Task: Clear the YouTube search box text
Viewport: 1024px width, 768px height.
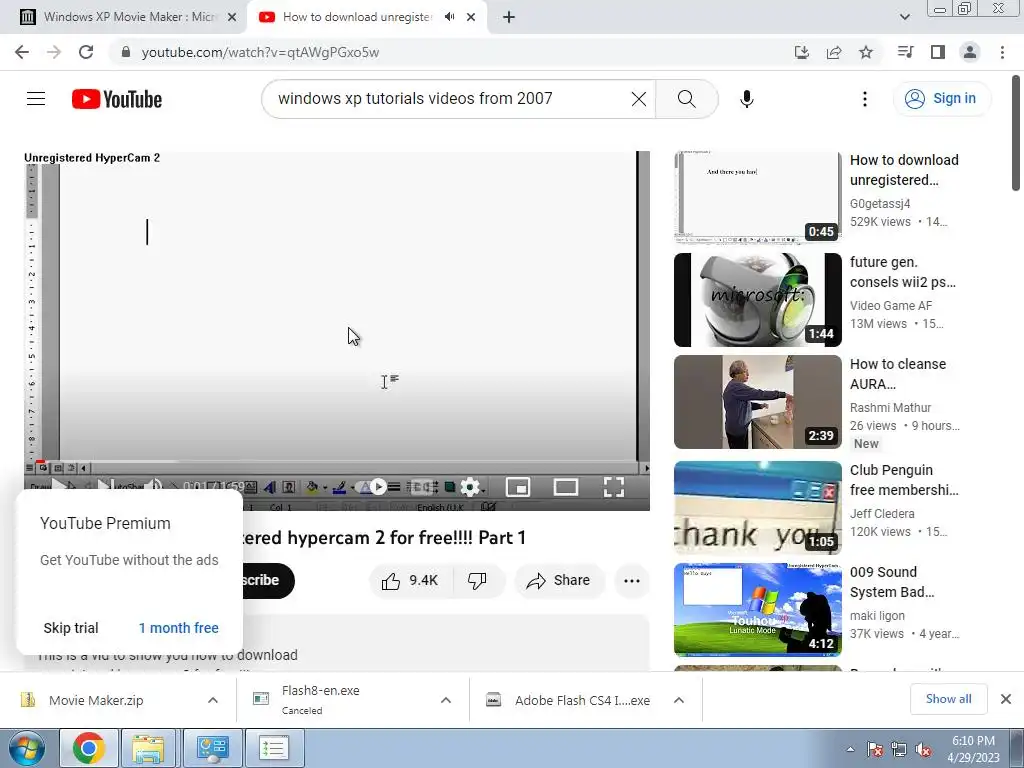Action: 639,99
